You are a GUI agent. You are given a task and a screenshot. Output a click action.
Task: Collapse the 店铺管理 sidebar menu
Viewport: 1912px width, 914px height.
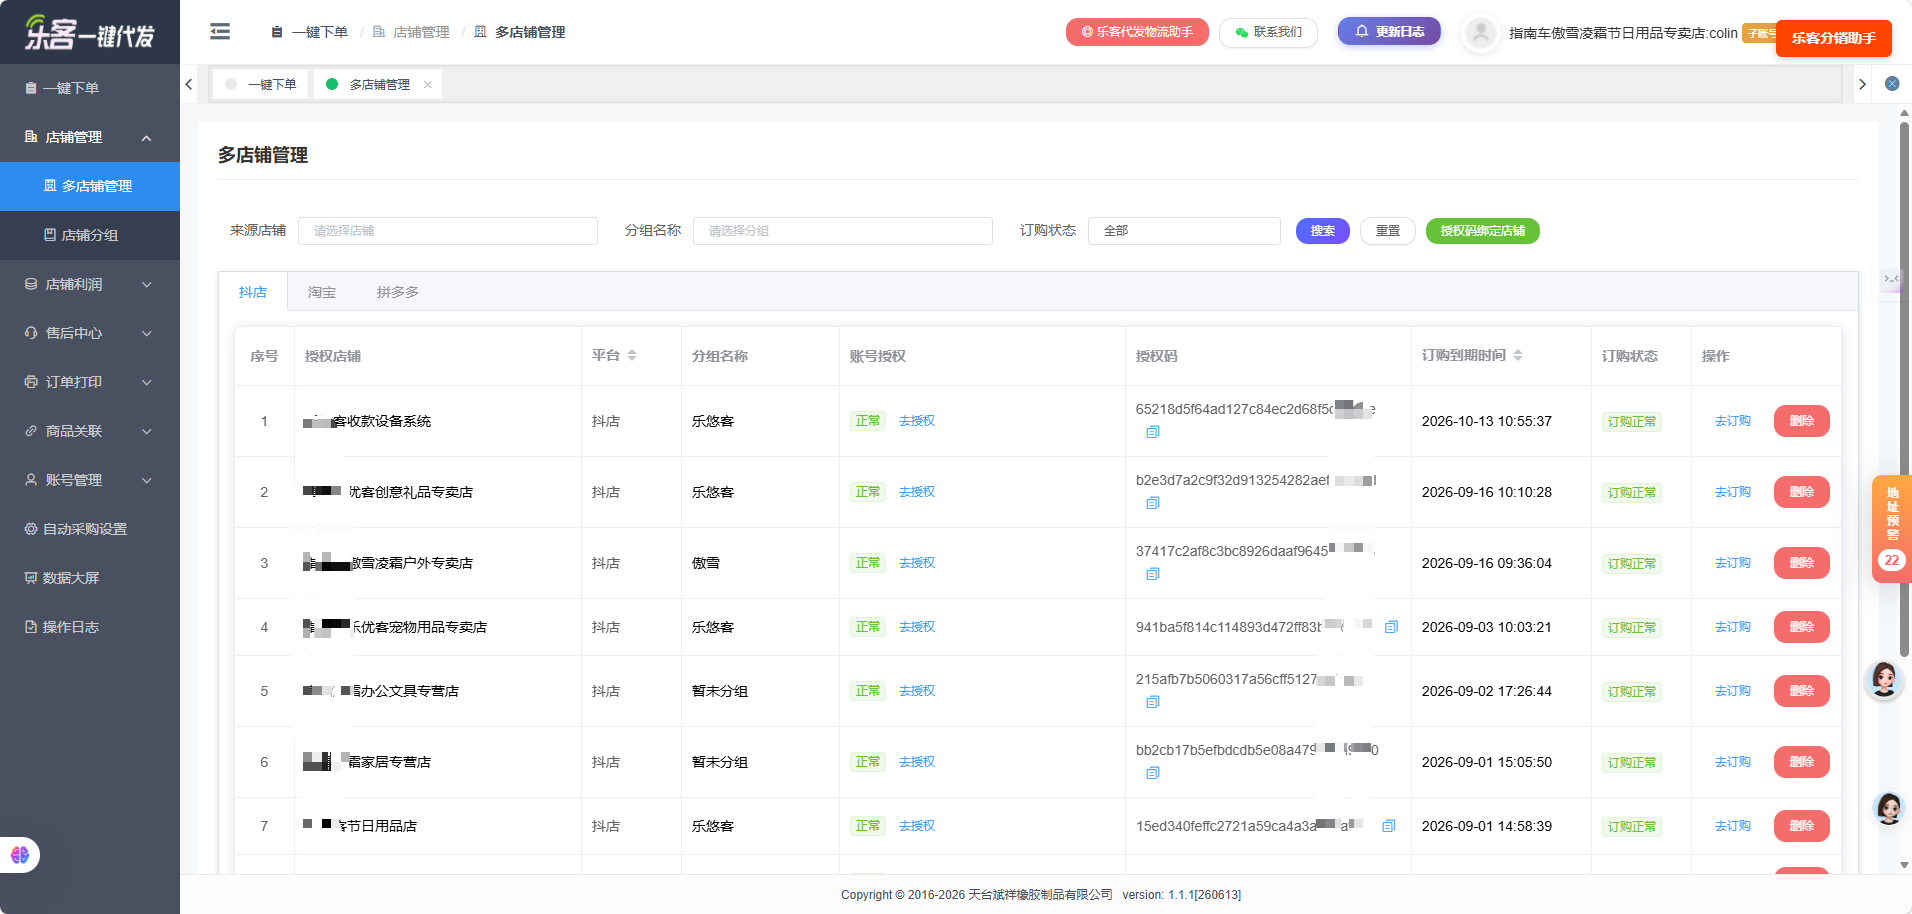pos(90,137)
